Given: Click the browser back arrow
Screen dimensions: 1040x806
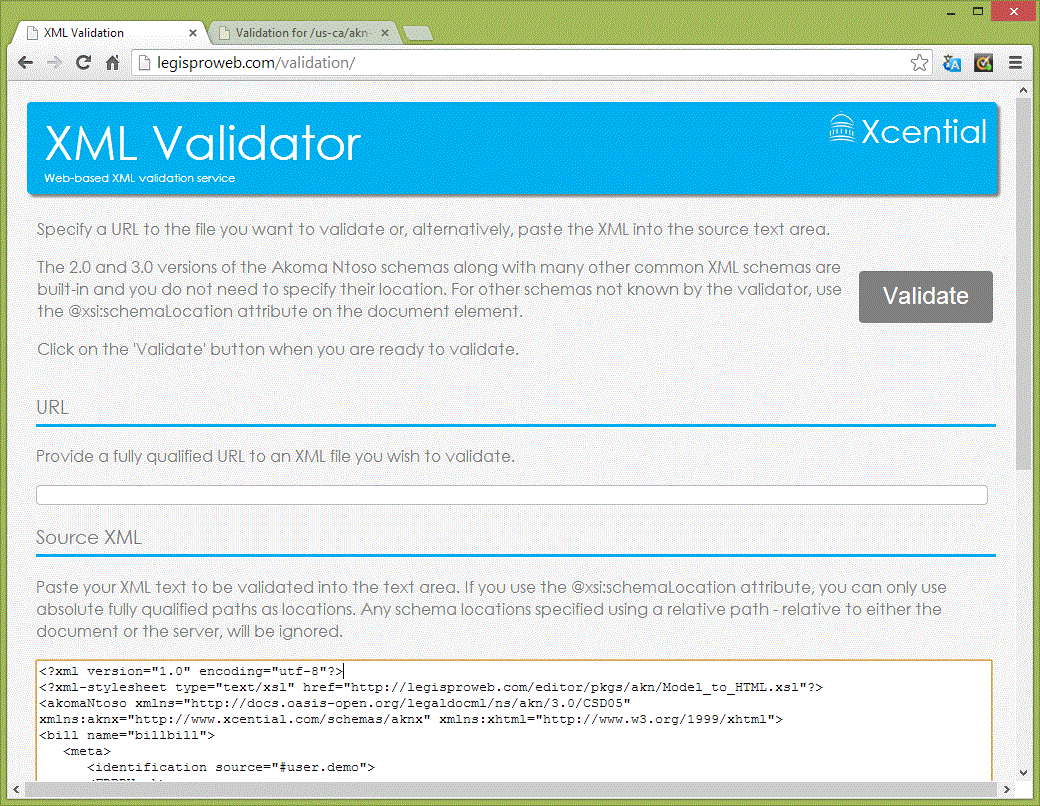Looking at the screenshot, I should [x=25, y=63].
